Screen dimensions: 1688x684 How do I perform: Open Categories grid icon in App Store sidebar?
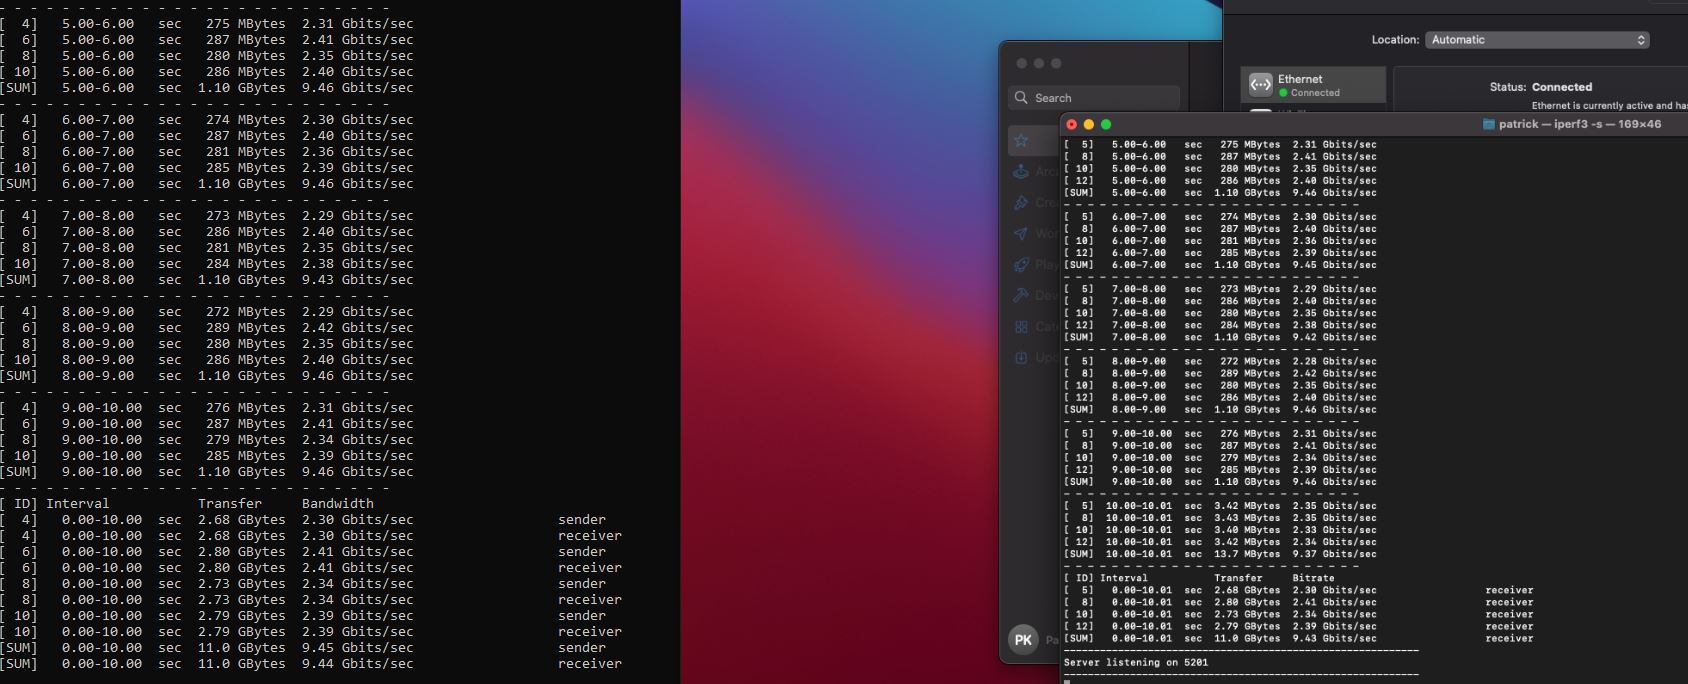(x=1021, y=326)
